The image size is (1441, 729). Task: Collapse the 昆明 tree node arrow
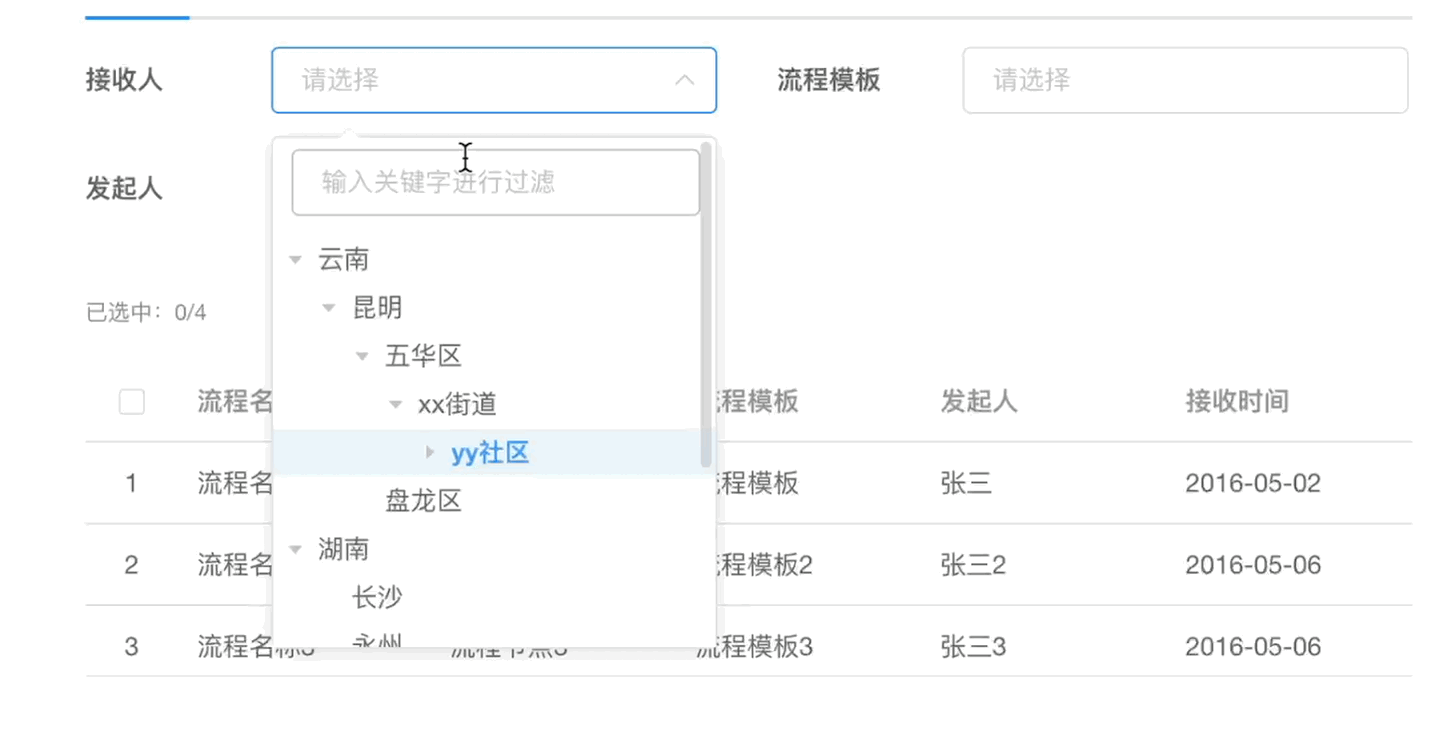(x=328, y=308)
